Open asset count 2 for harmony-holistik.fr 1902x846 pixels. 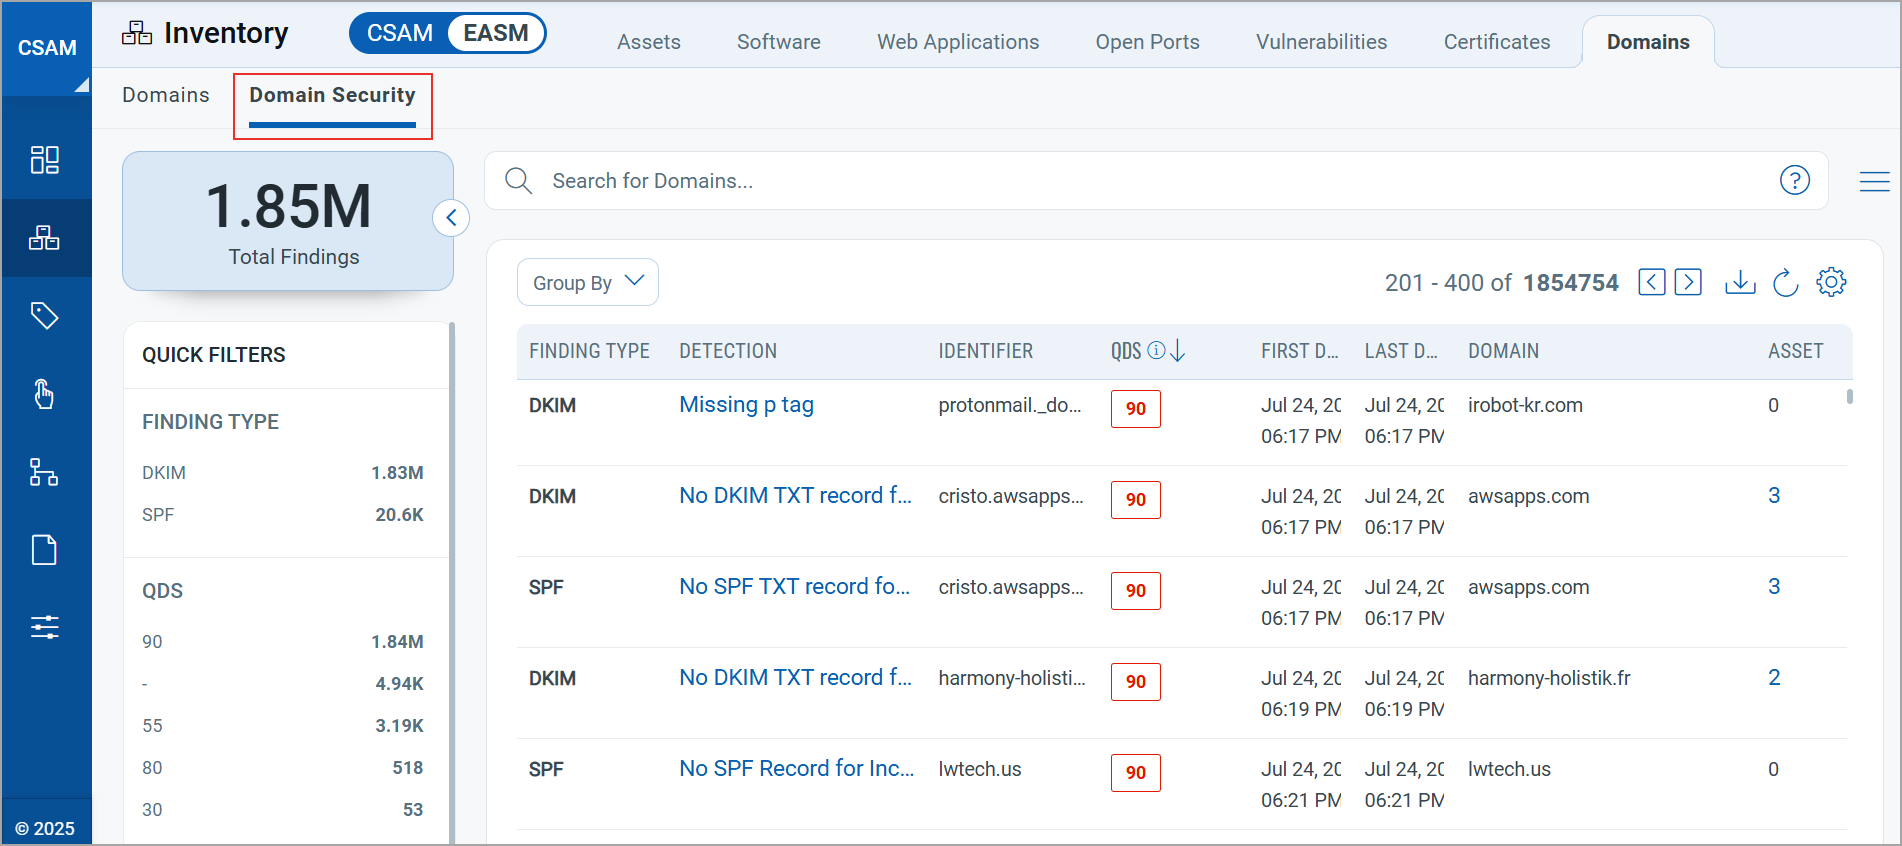click(x=1774, y=678)
